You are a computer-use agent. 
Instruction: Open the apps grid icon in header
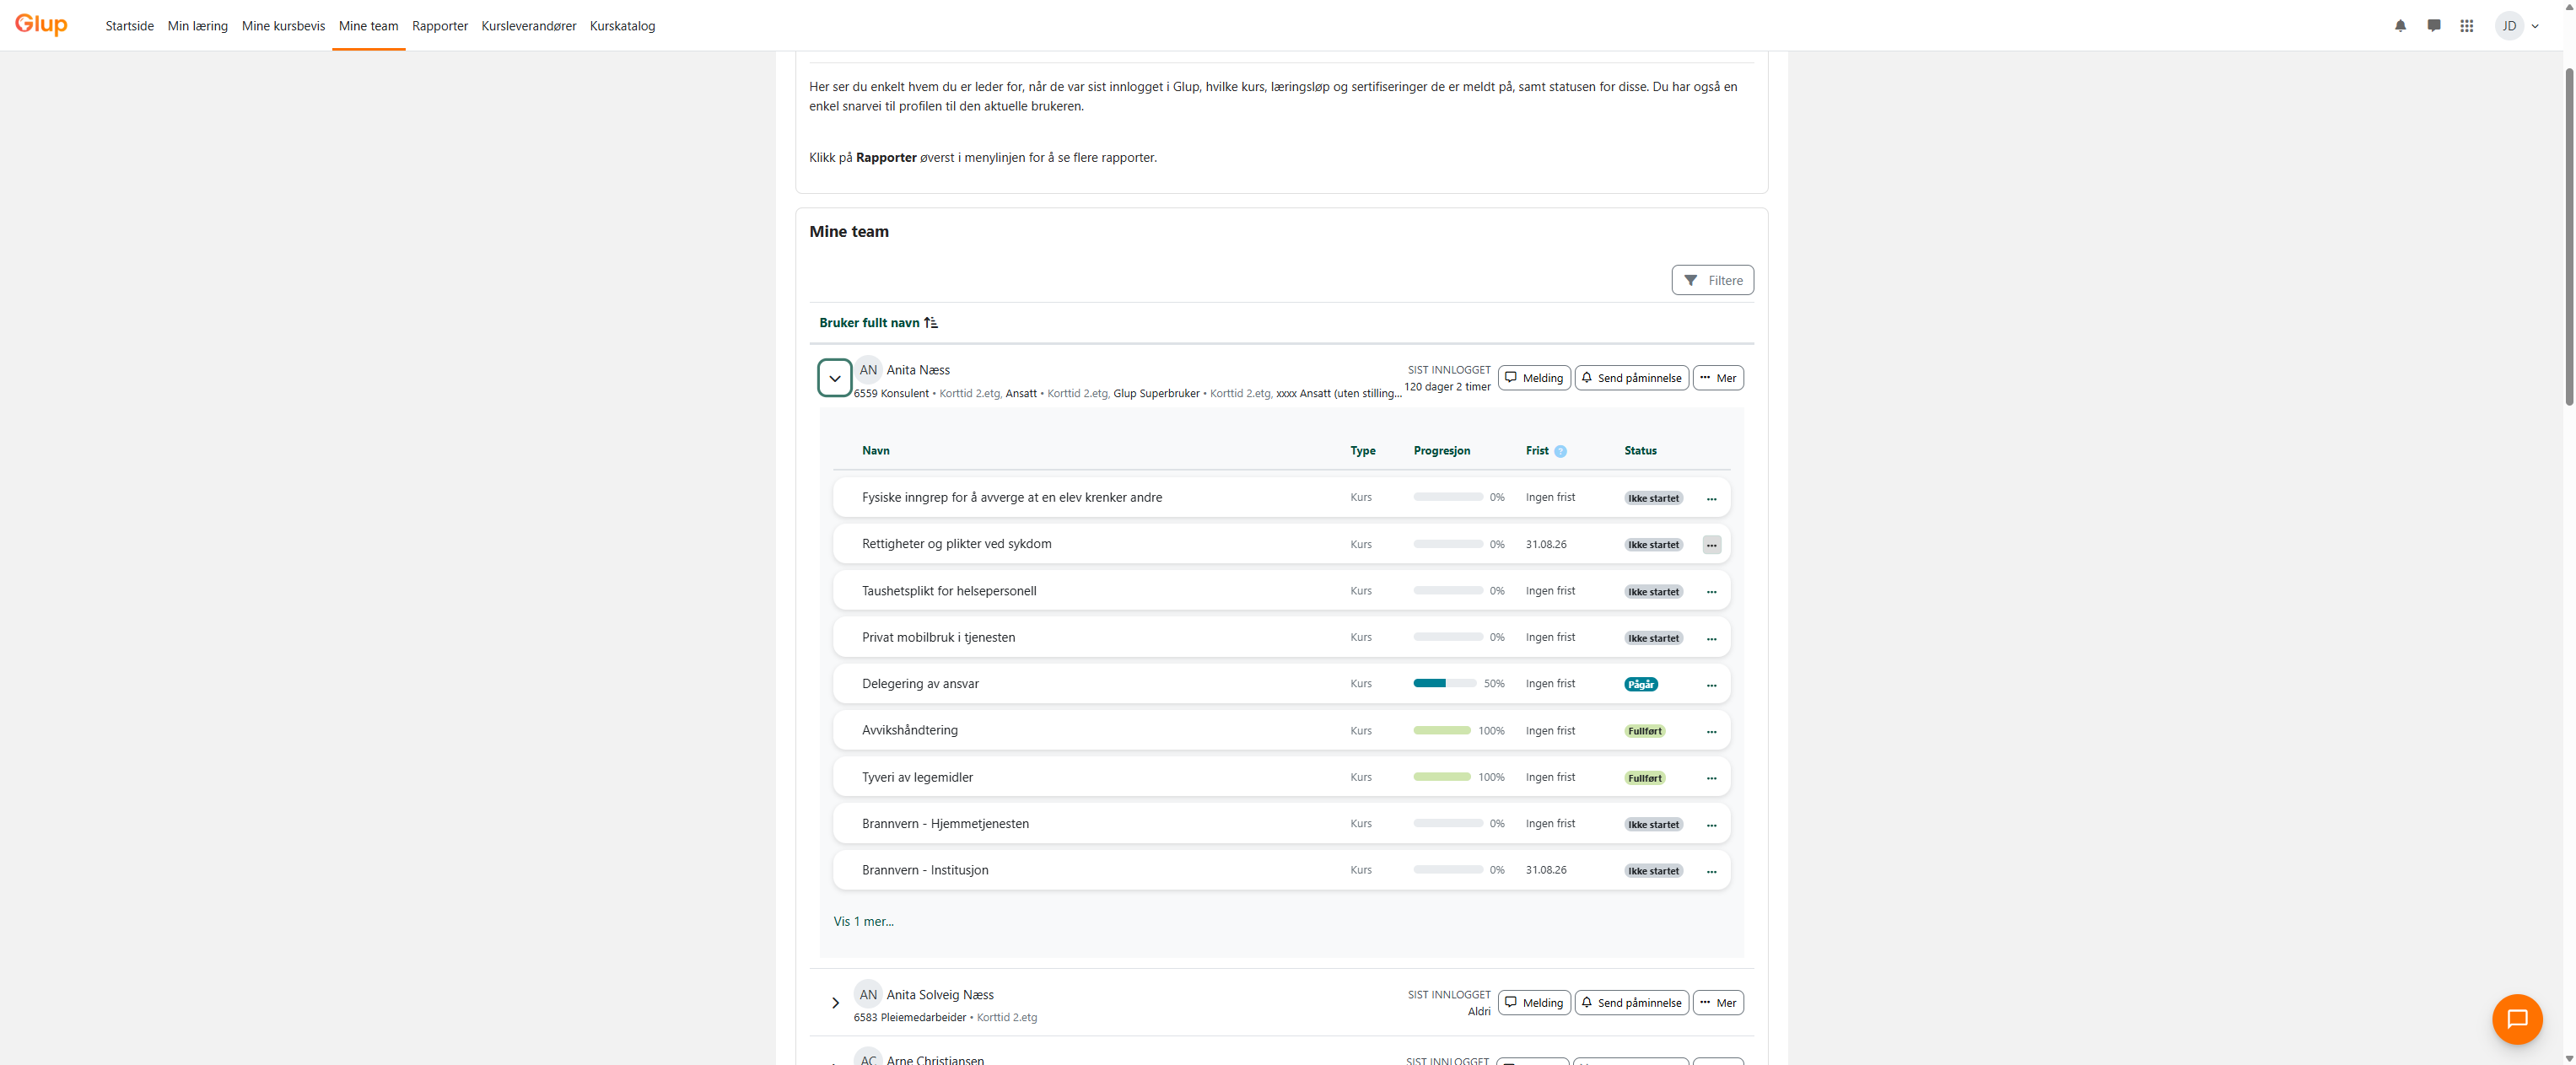pos(2467,26)
